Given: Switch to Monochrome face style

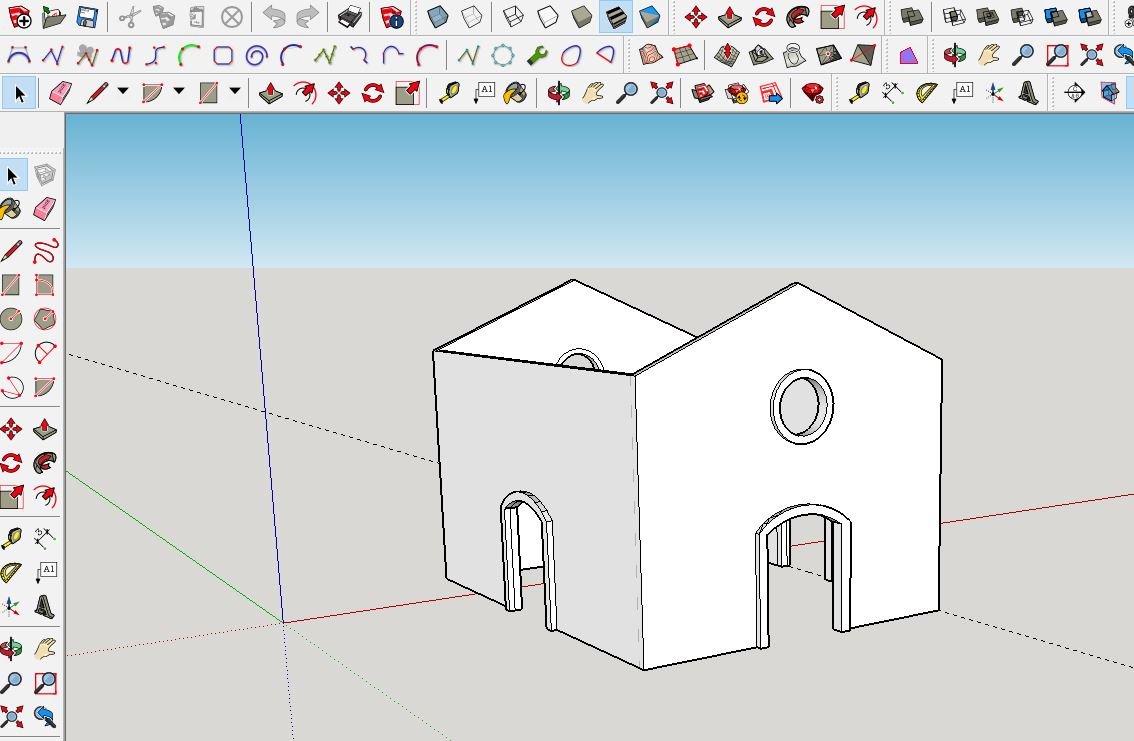Looking at the screenshot, I should click(x=649, y=17).
